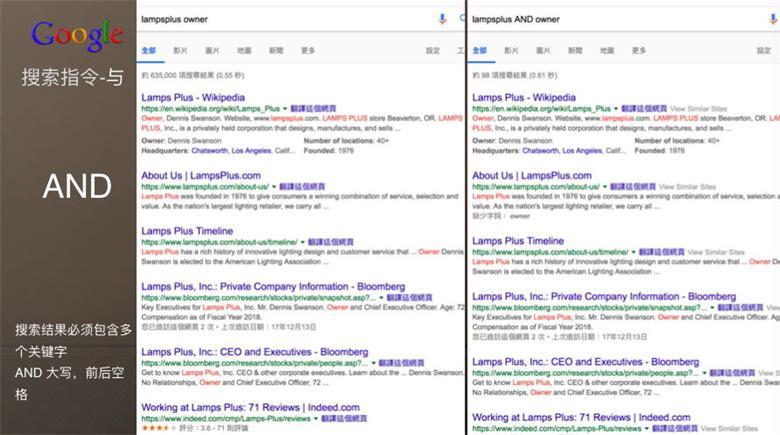Click the 'Los Angeles' headquarters link in the 'lampsplus owner' results
Viewport: 780px width, 435px height.
click(251, 151)
